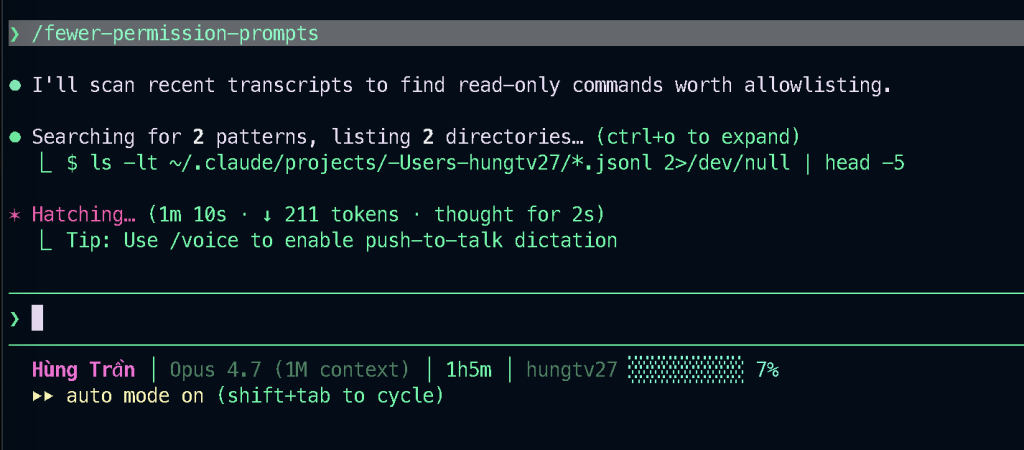Click the 'Hùng Trần' name in status line
This screenshot has height=450, width=1024.
point(84,370)
